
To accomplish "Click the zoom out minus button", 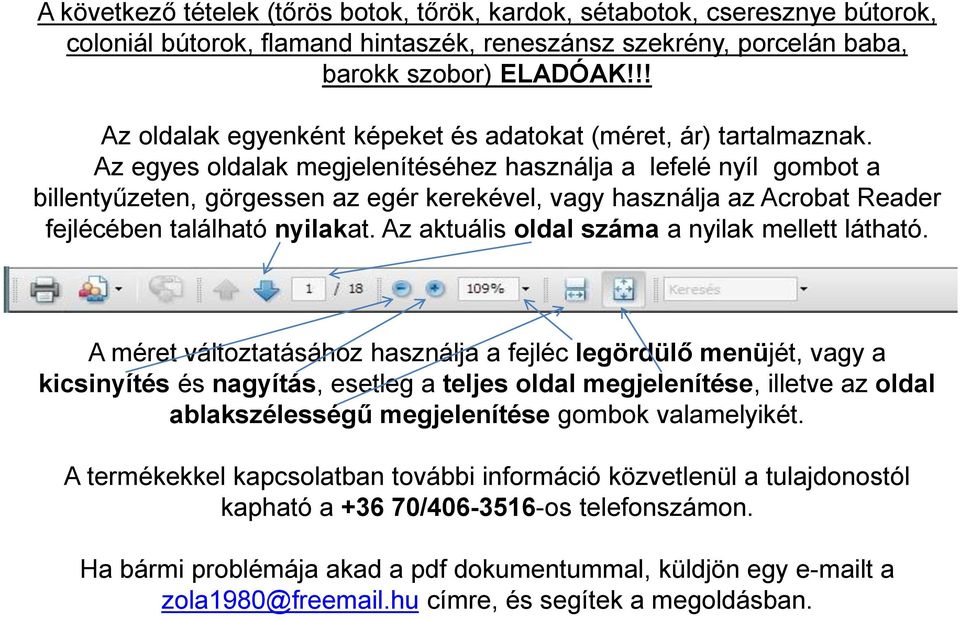I will (x=401, y=288).
